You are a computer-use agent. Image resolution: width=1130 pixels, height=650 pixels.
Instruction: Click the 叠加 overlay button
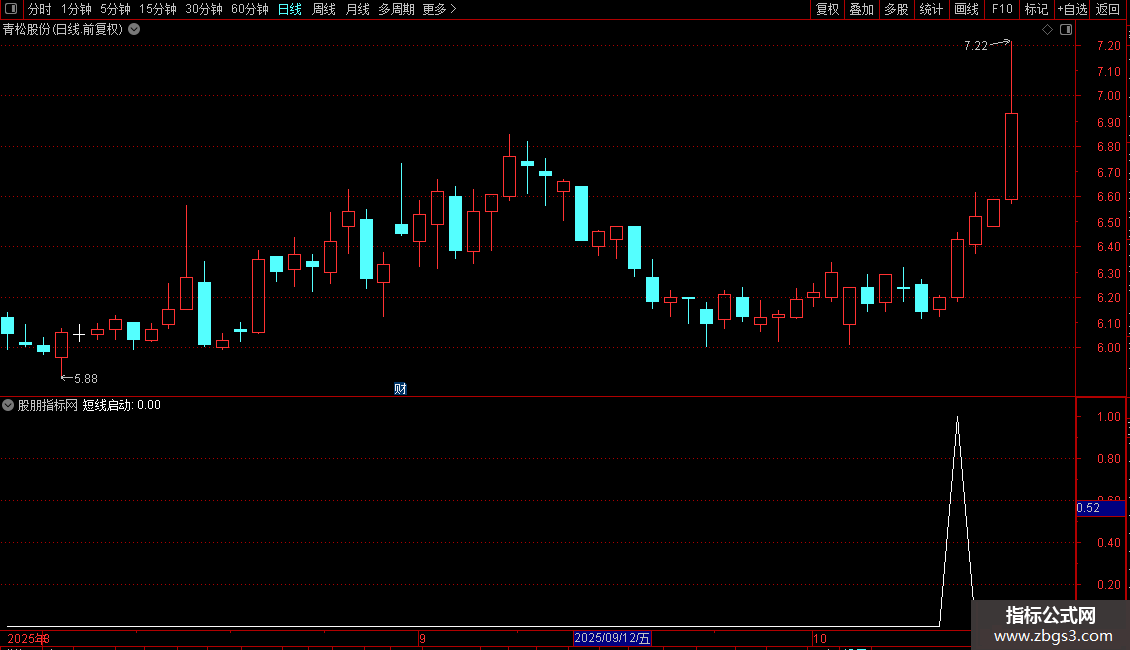(861, 9)
